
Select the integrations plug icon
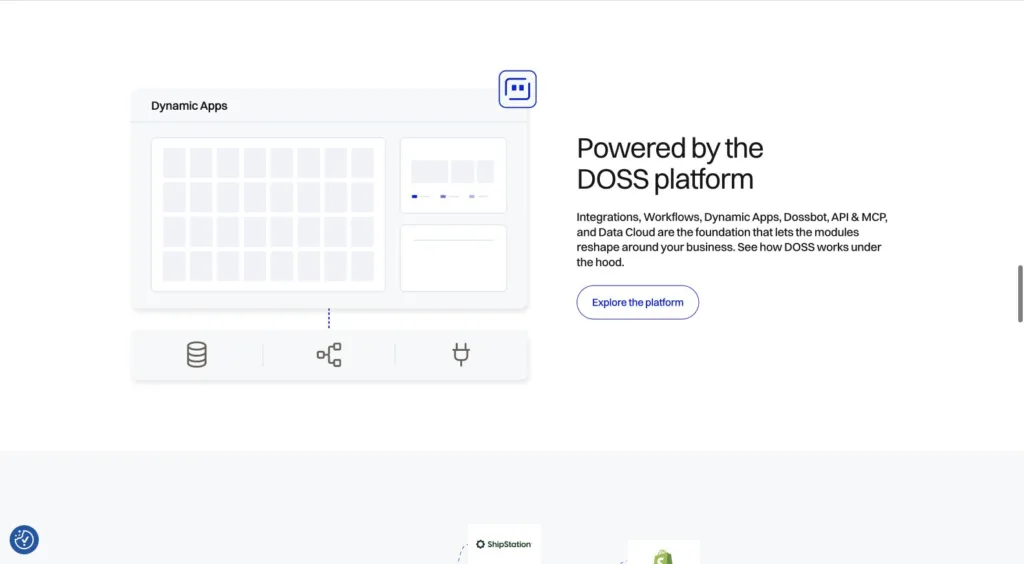tap(461, 354)
